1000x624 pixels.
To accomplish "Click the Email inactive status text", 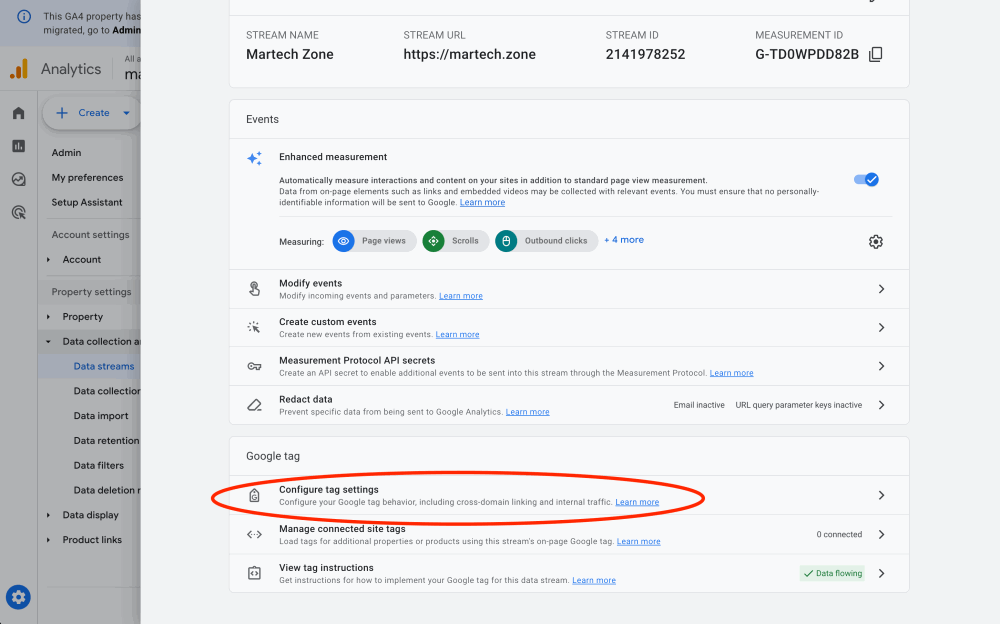I will [x=699, y=405].
